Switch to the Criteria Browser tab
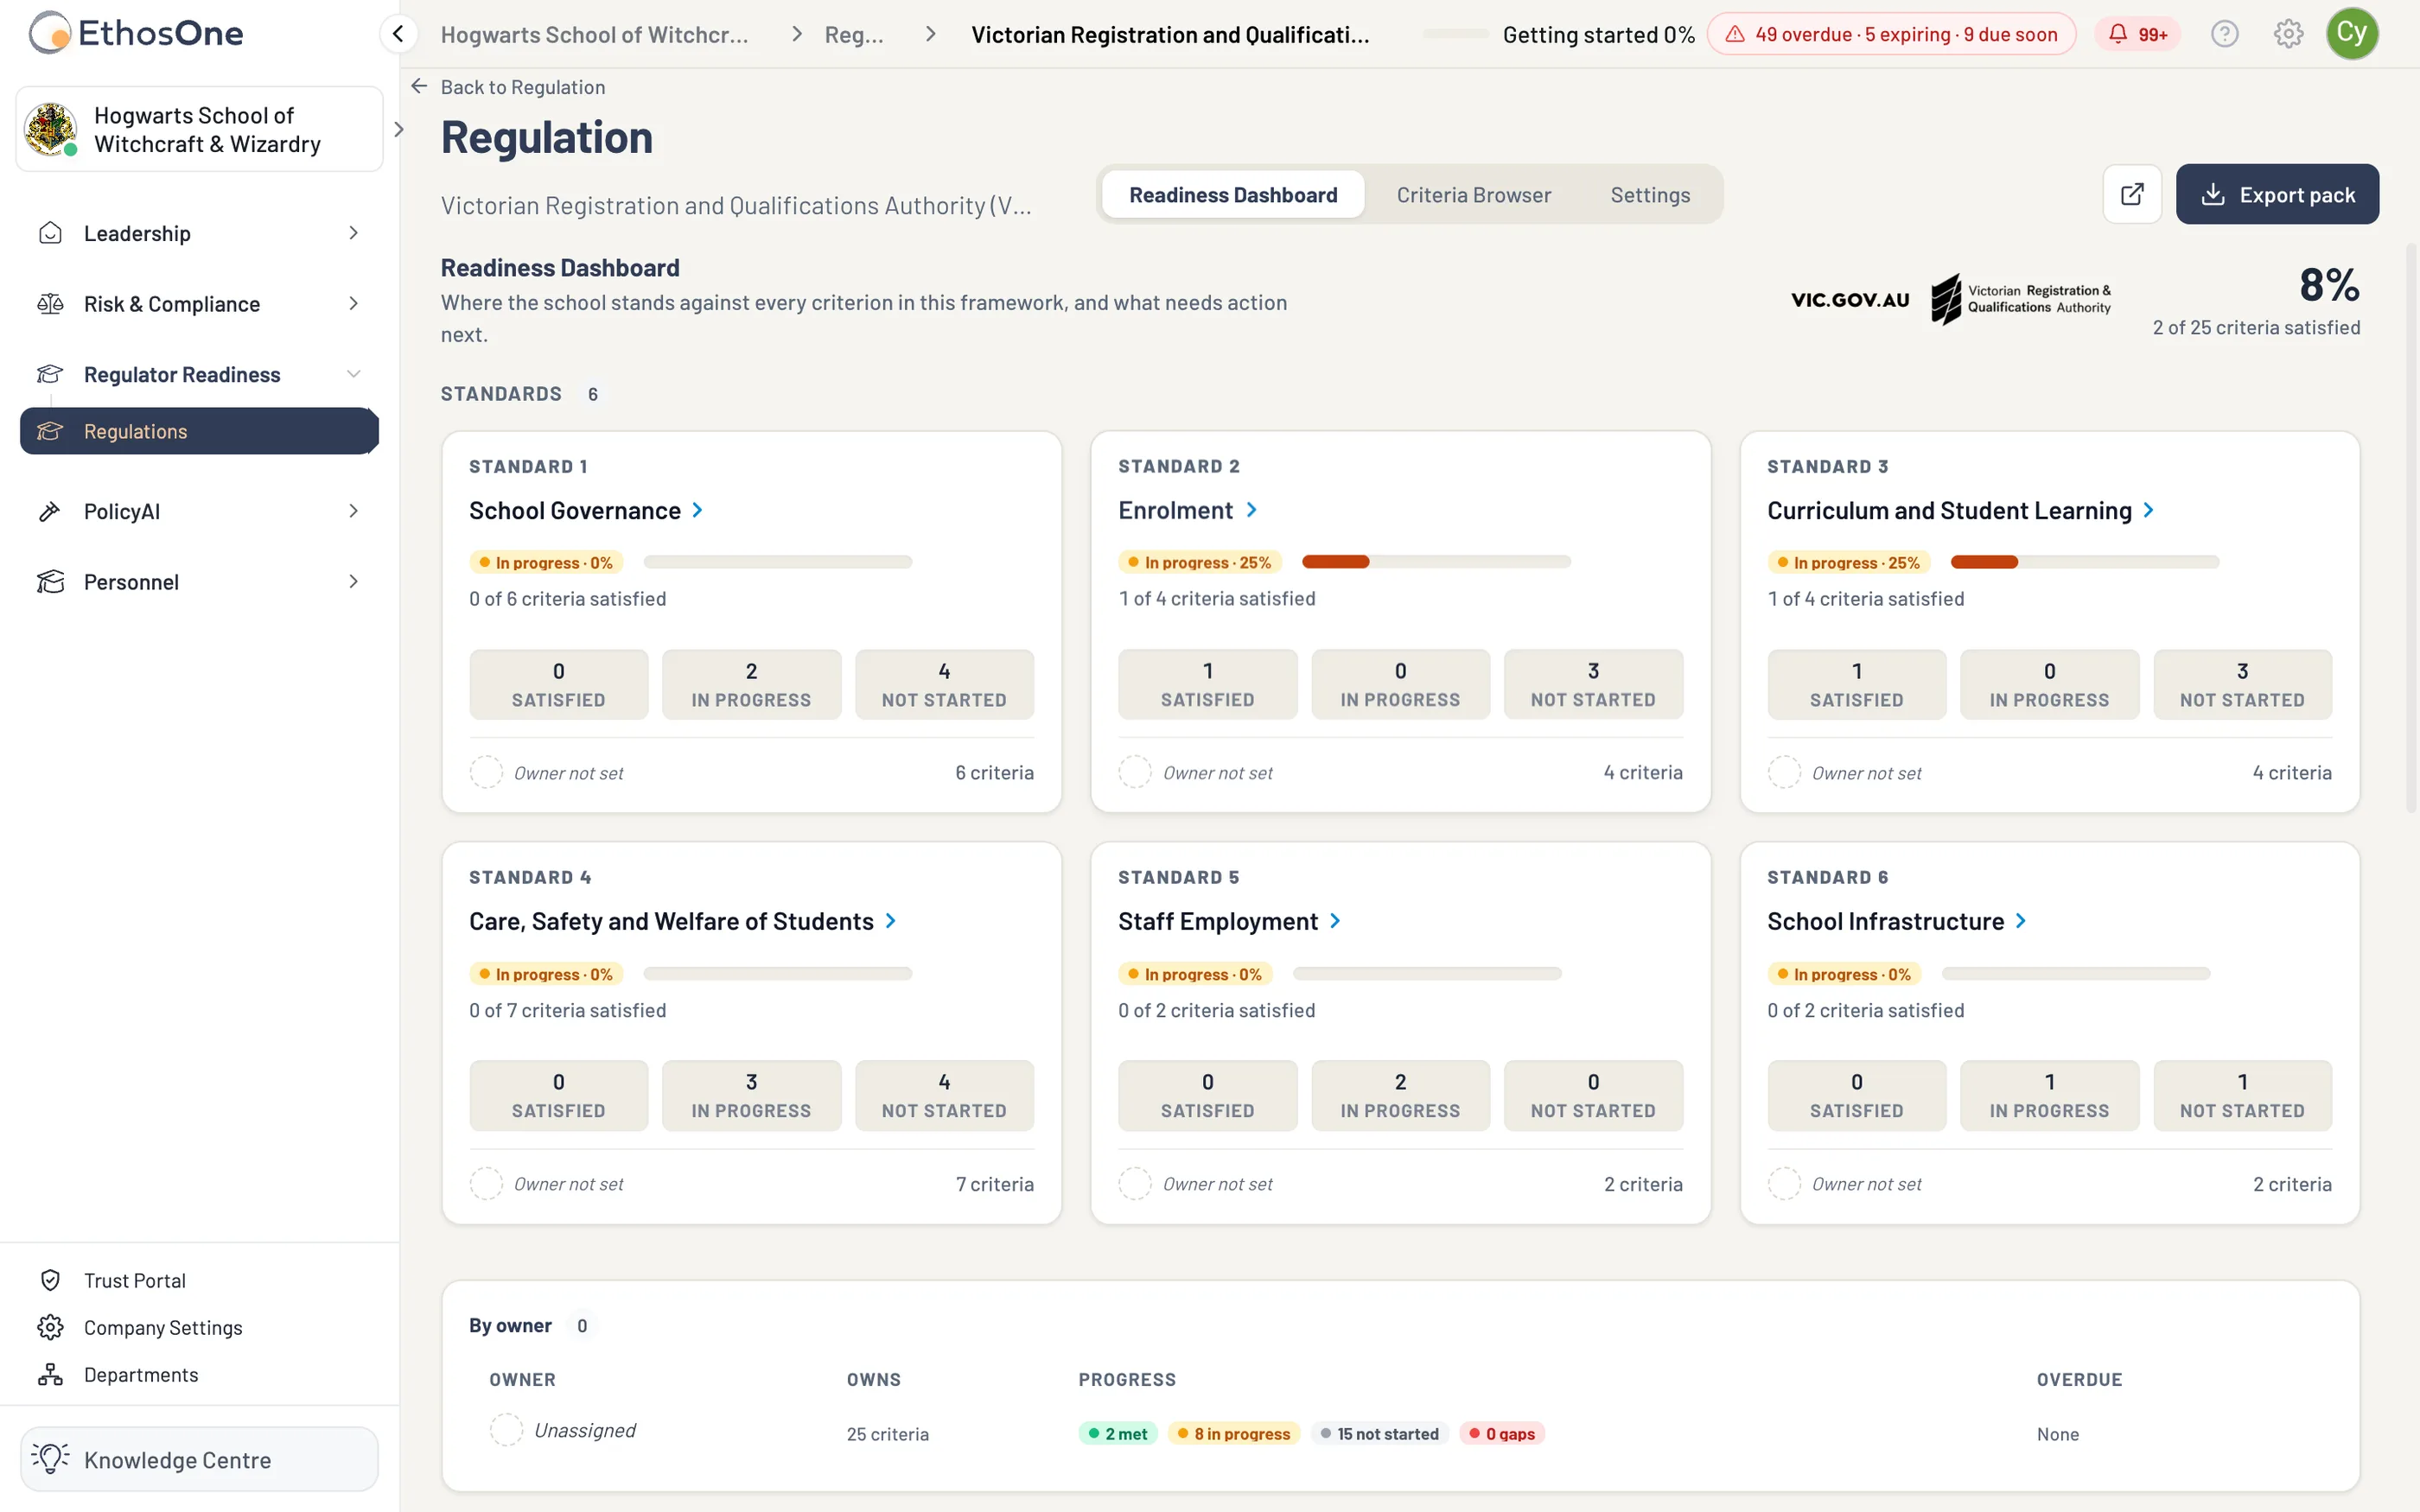The height and width of the screenshot is (1512, 2420). [1473, 194]
